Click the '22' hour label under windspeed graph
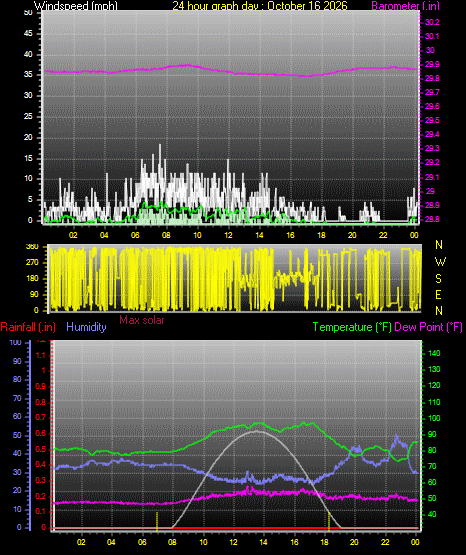The image size is (466, 555). coord(383,235)
